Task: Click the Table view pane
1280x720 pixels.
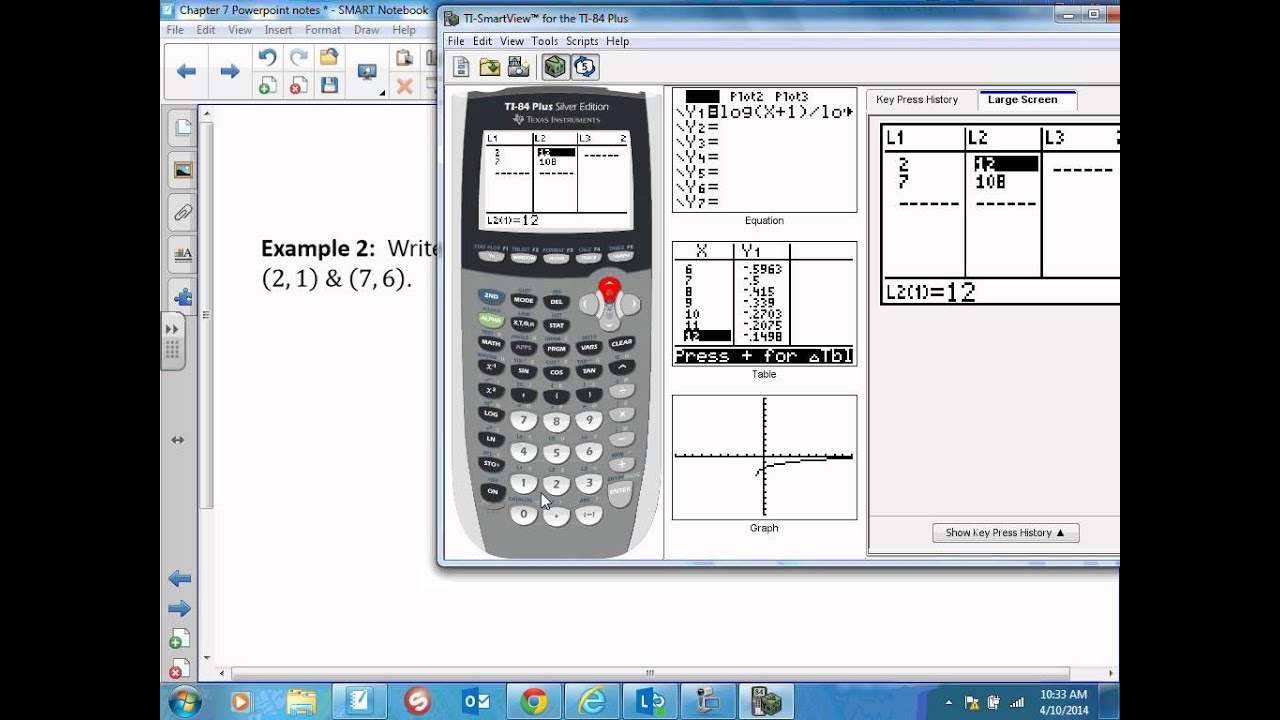Action: 764,303
